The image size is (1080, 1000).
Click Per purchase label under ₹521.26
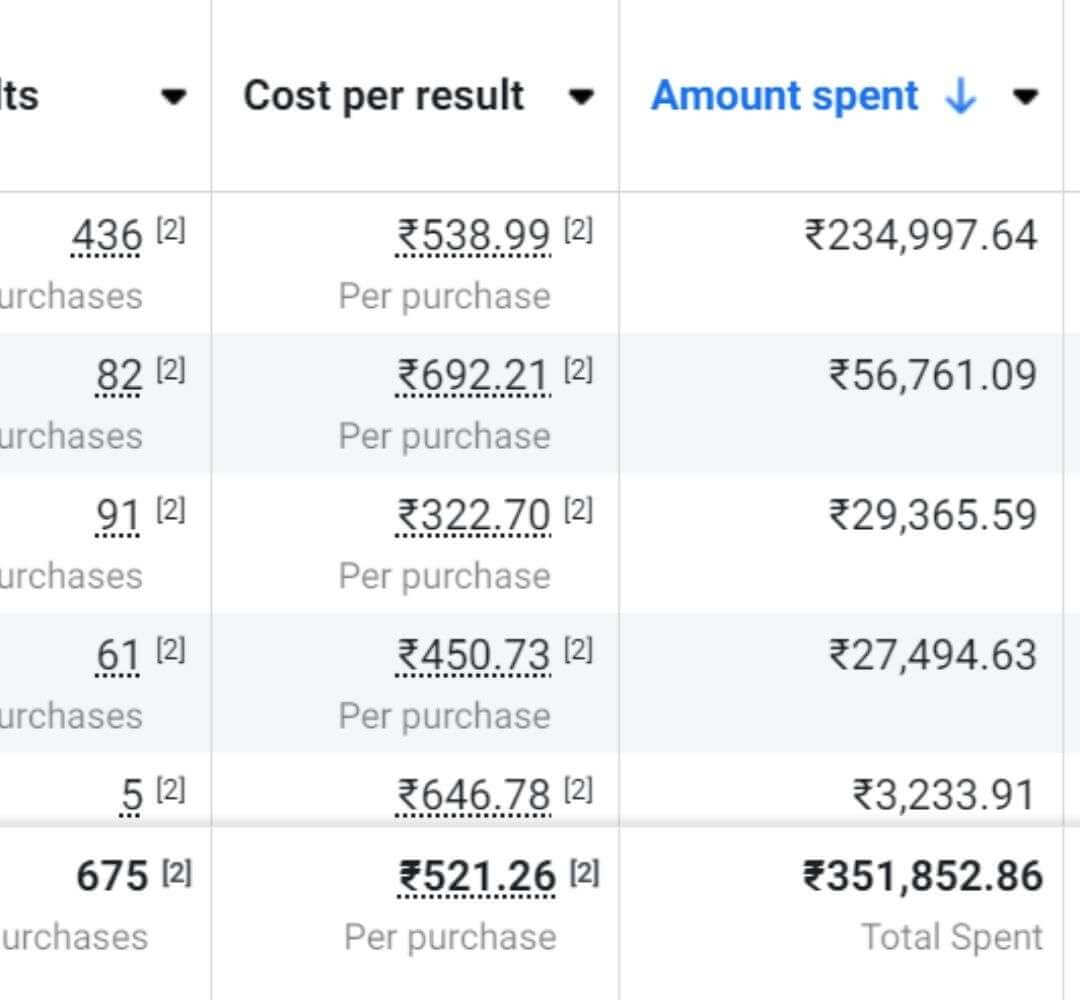point(450,937)
